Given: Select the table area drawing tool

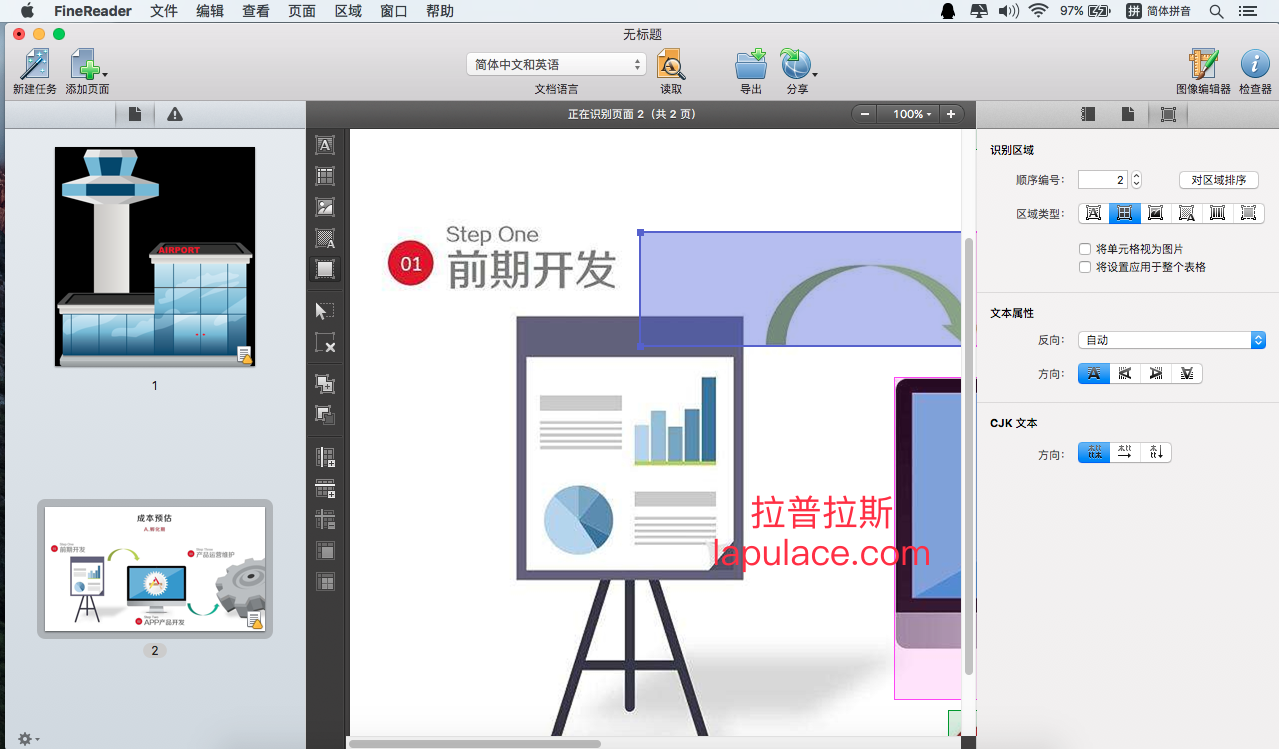Looking at the screenshot, I should click(x=324, y=175).
